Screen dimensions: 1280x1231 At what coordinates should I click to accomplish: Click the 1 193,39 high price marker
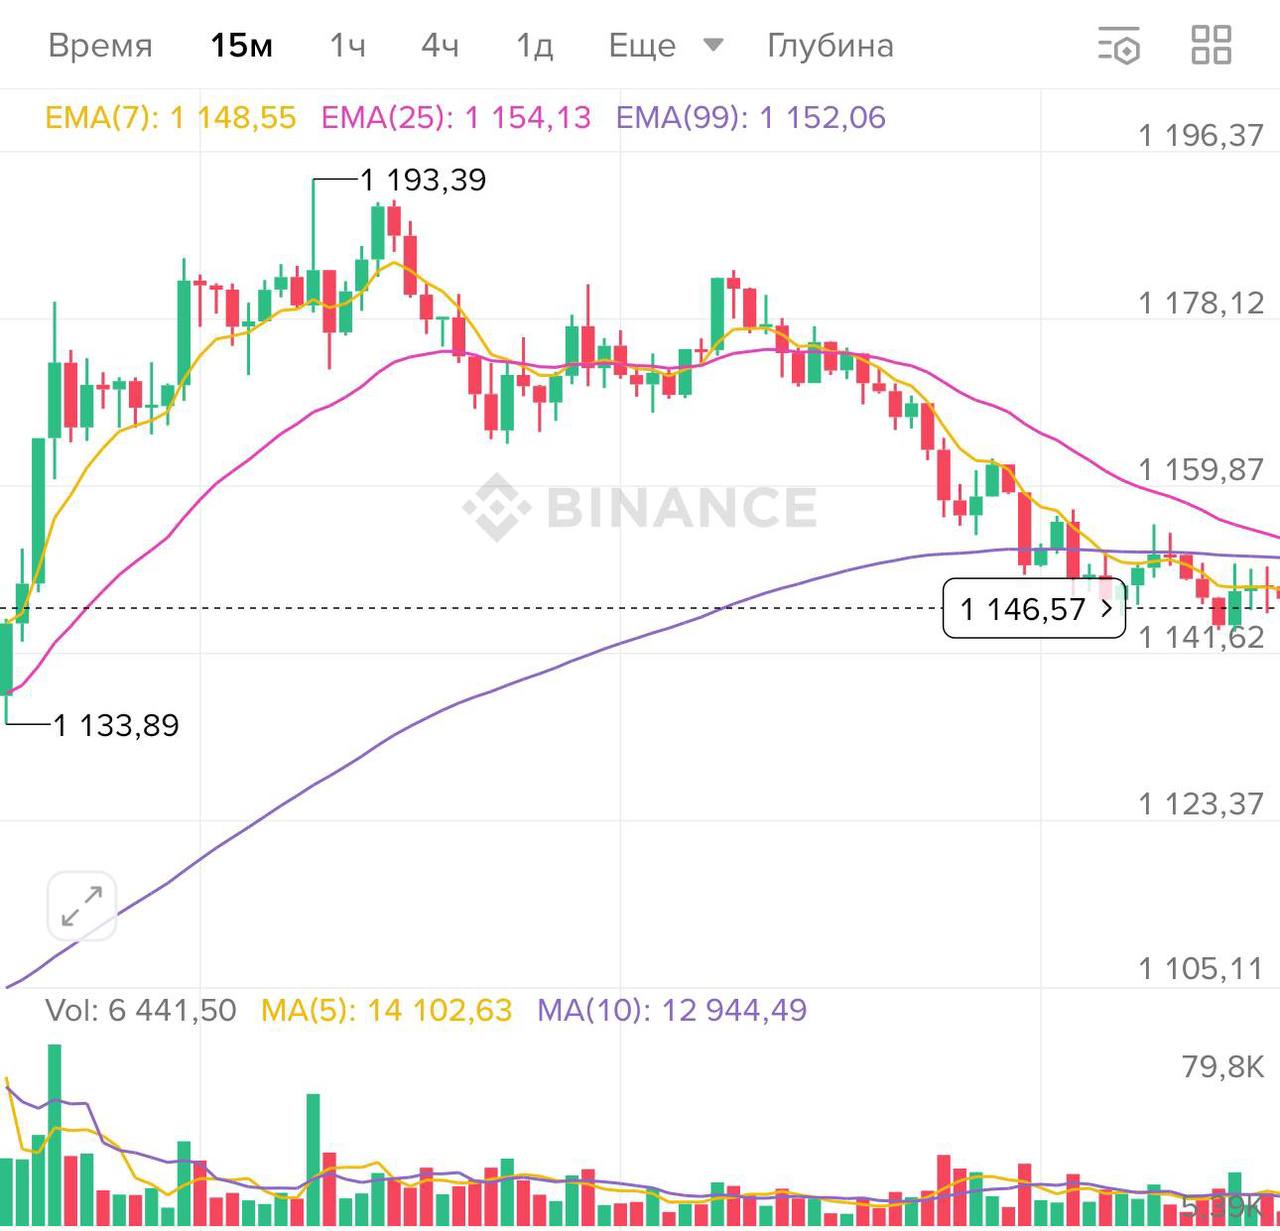[423, 180]
